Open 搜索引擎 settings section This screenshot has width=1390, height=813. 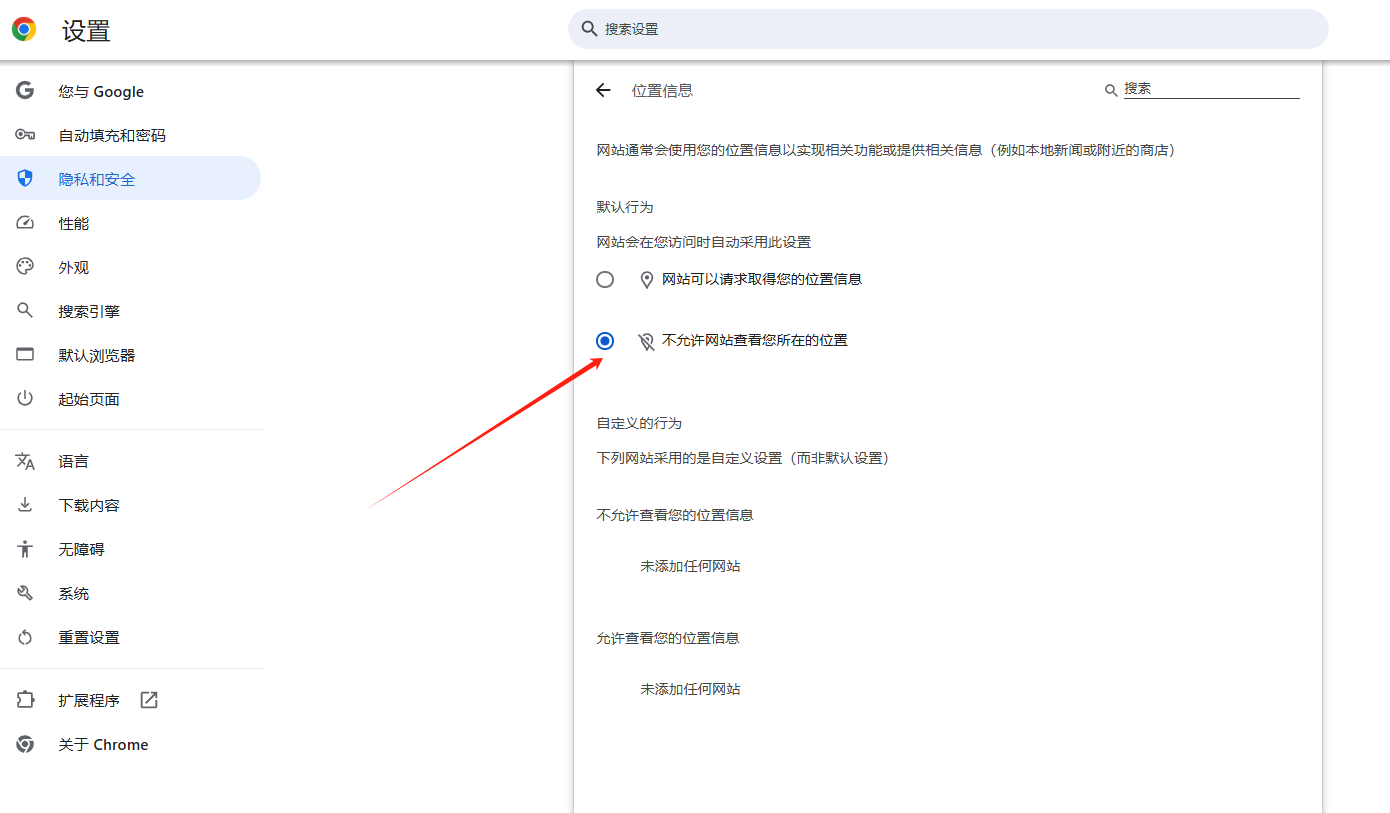tap(130, 311)
